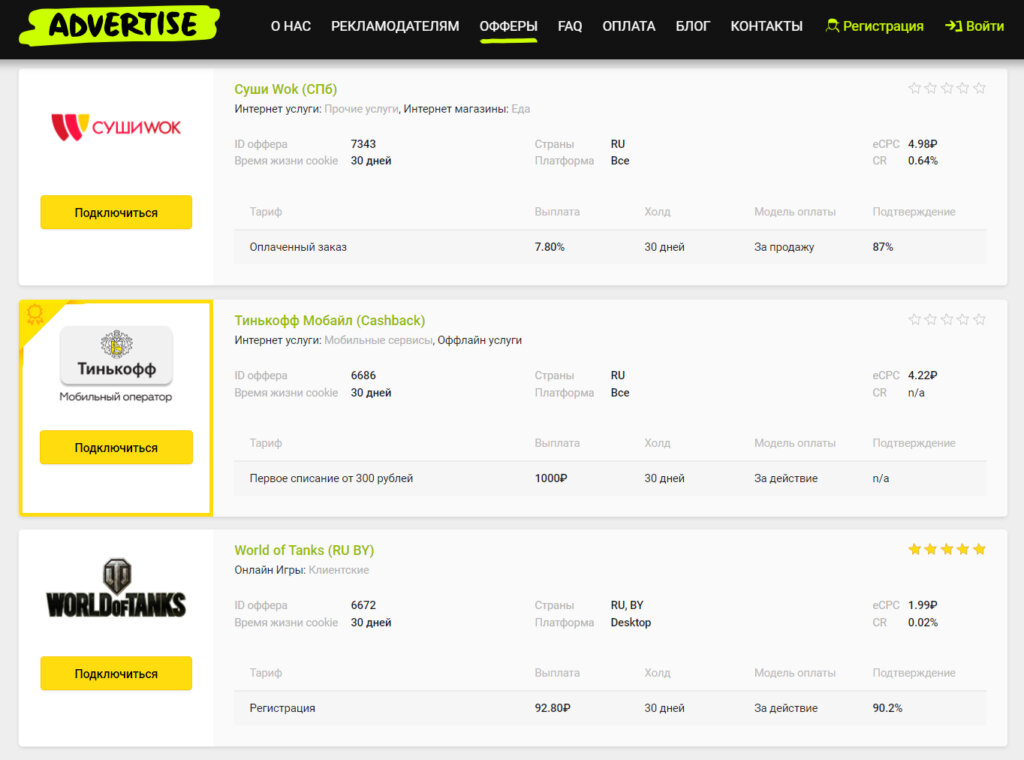Click eCPC value 4.98₽
Viewport: 1024px width, 760px height.
click(922, 144)
